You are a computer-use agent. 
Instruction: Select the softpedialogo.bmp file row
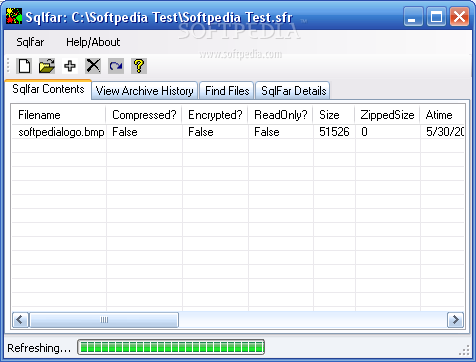click(238, 132)
